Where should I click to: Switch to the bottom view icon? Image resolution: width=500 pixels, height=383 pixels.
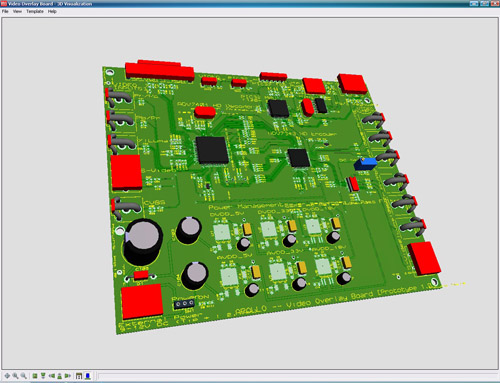(x=43, y=376)
